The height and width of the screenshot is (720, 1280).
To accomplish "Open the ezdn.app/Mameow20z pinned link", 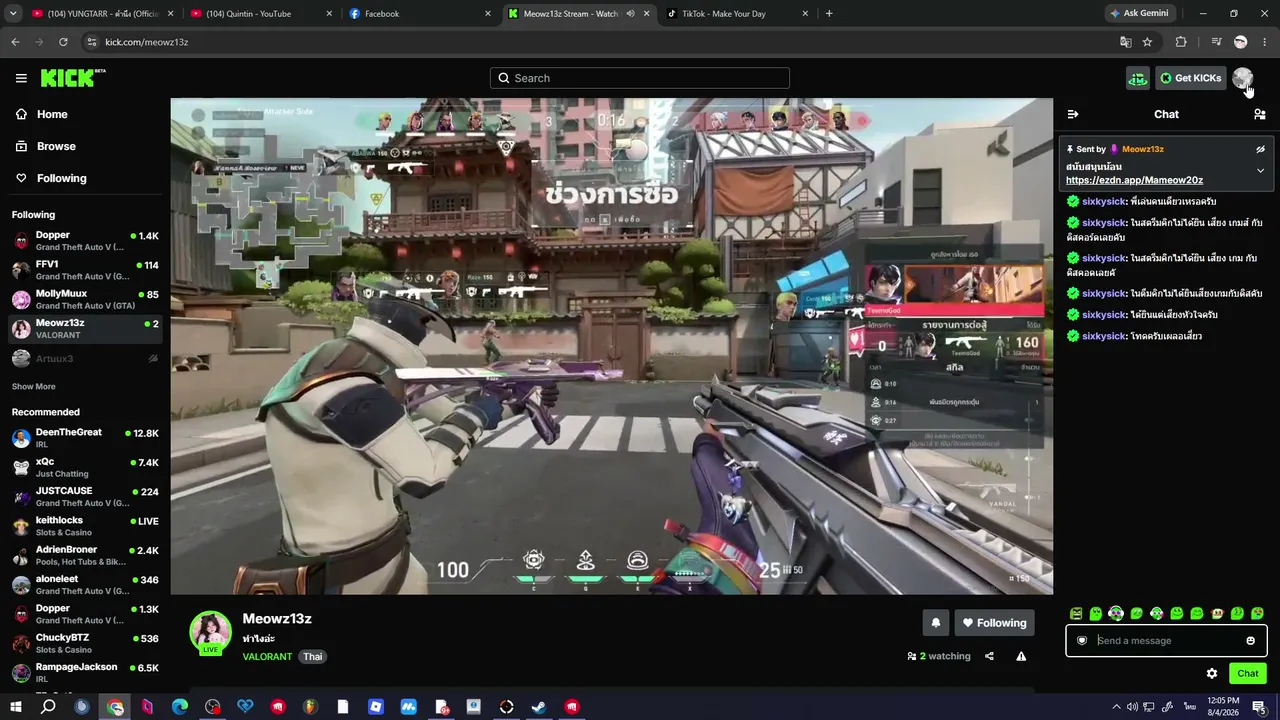I will coord(1134,180).
